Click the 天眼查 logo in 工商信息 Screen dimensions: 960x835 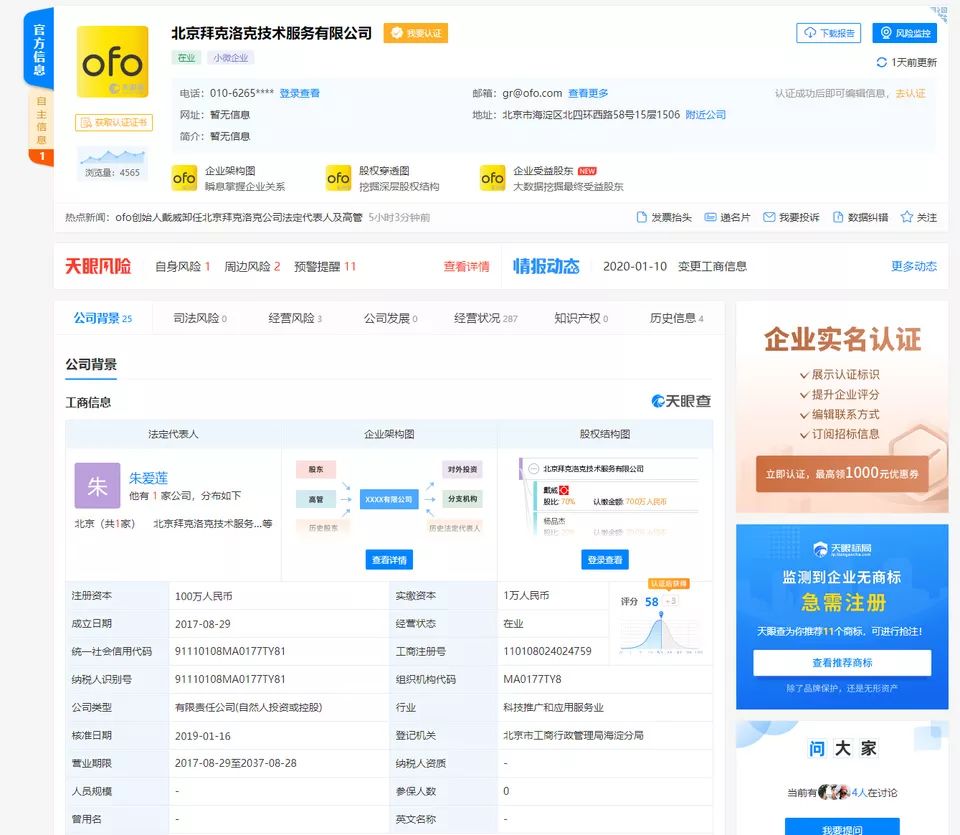[x=681, y=401]
